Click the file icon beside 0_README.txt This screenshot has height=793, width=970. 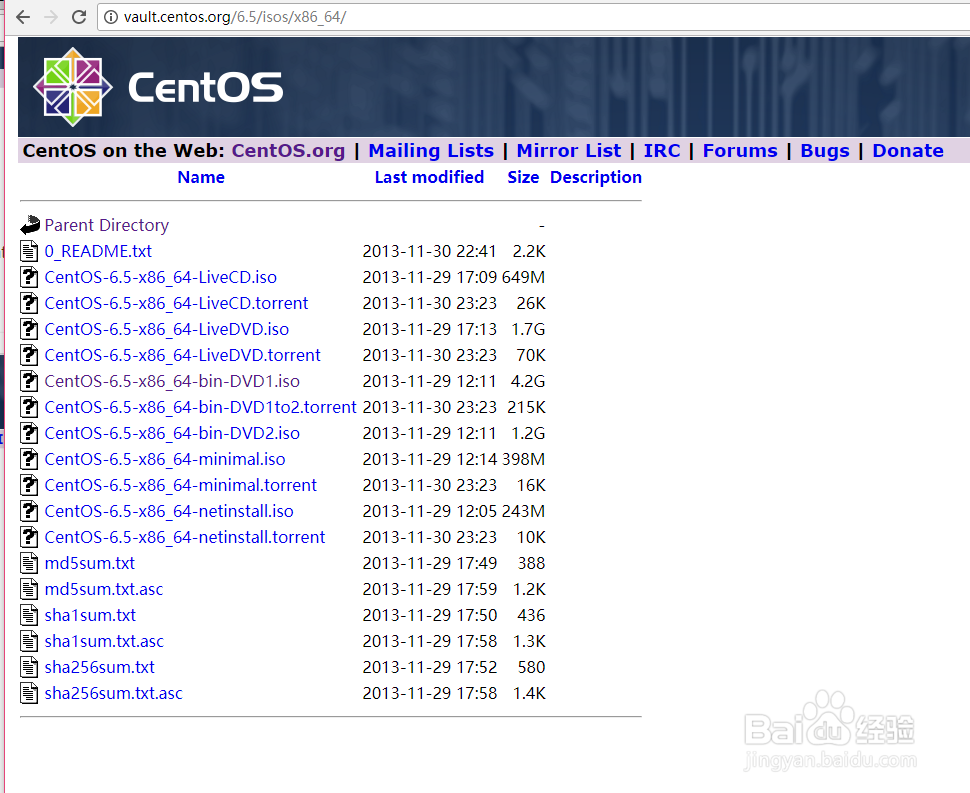(29, 251)
